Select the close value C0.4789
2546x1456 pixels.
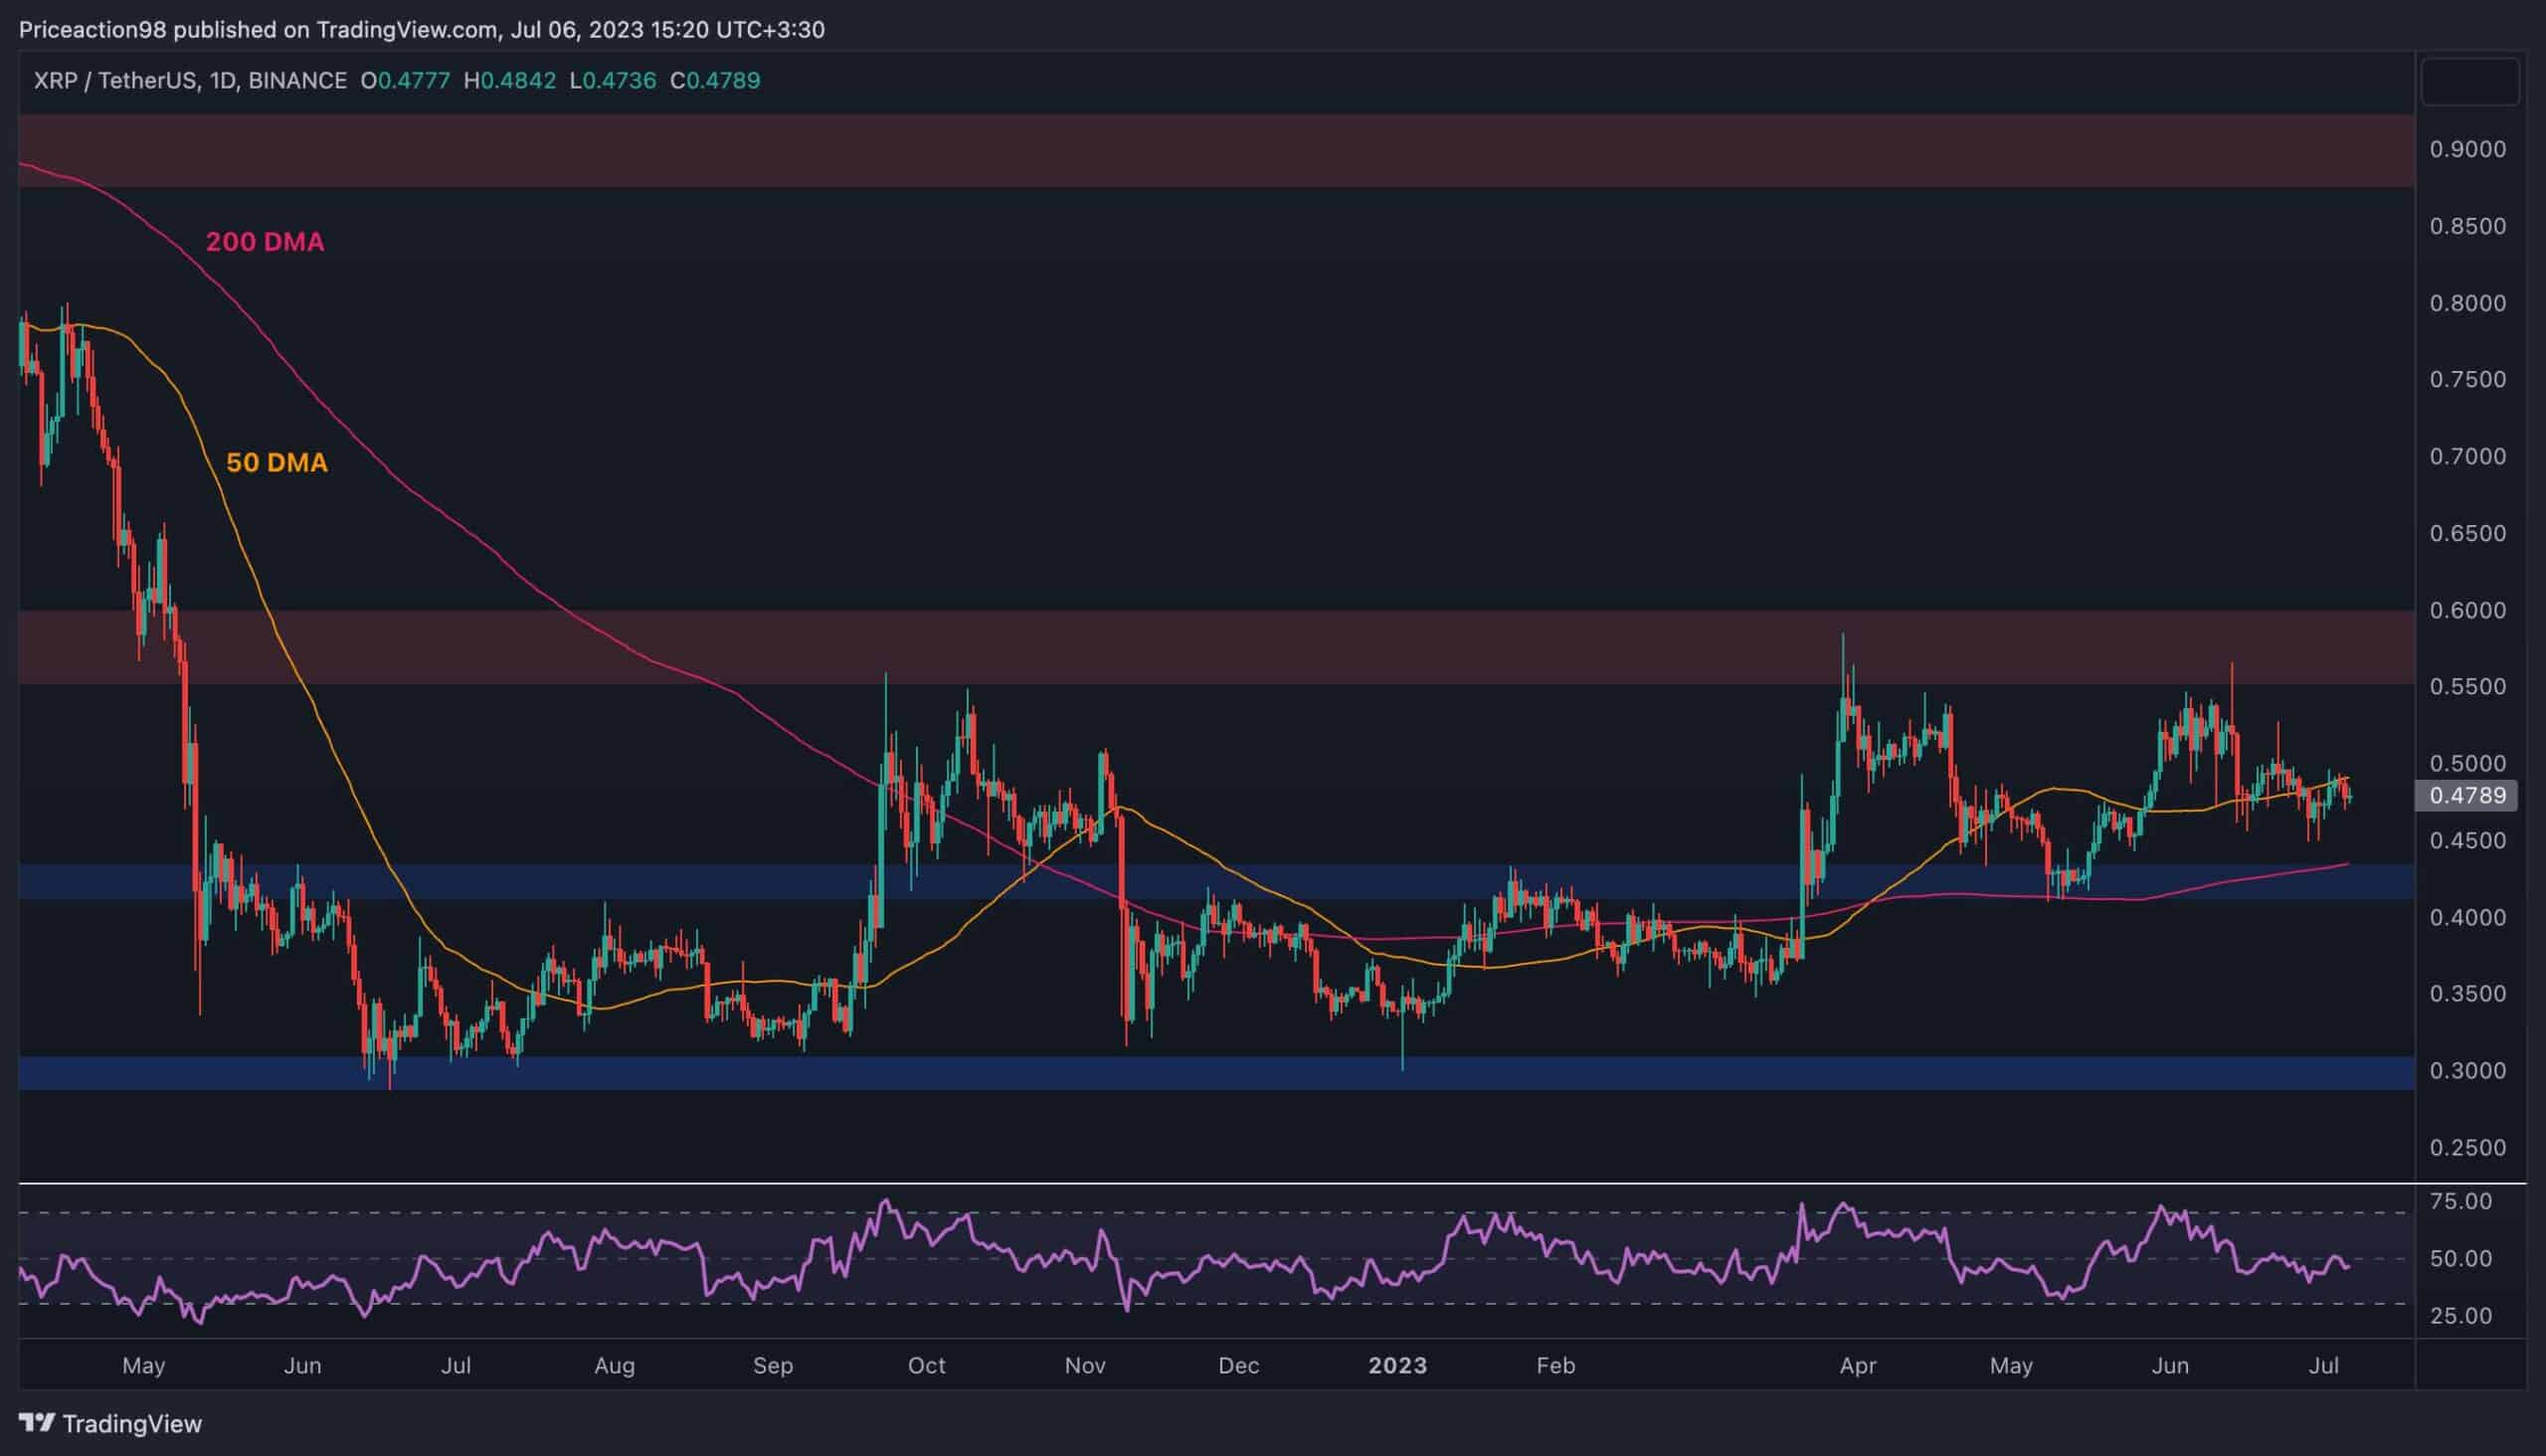(x=715, y=81)
